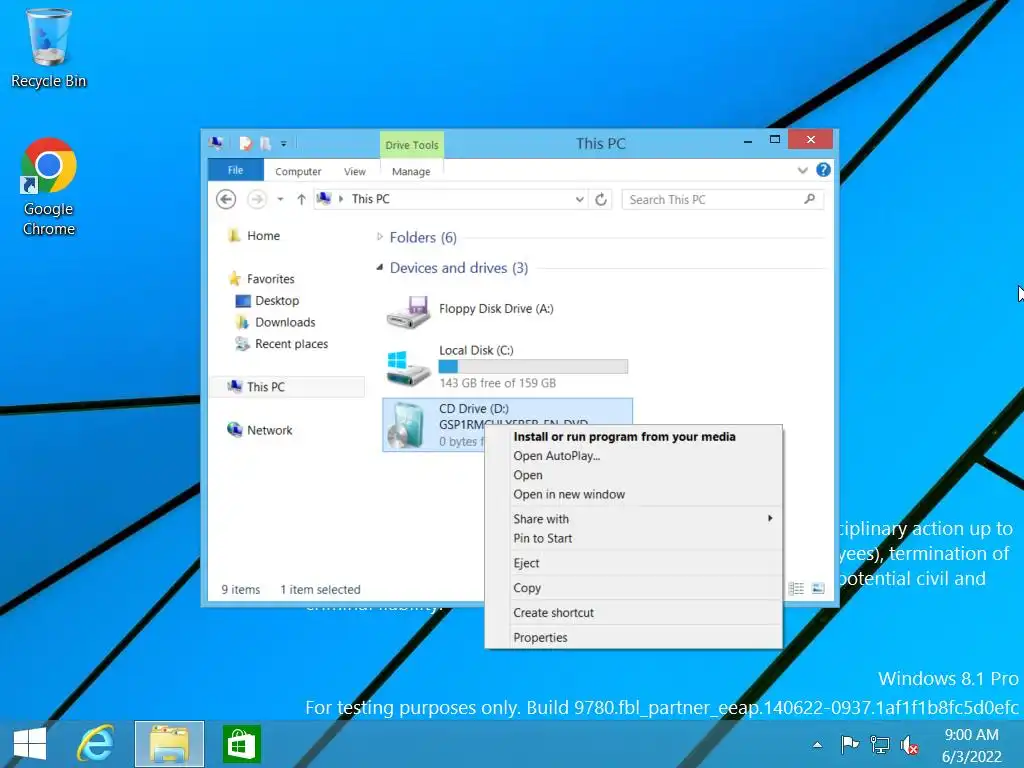Switch to Large icons view in status bar
This screenshot has width=1024, height=768.
click(x=818, y=588)
